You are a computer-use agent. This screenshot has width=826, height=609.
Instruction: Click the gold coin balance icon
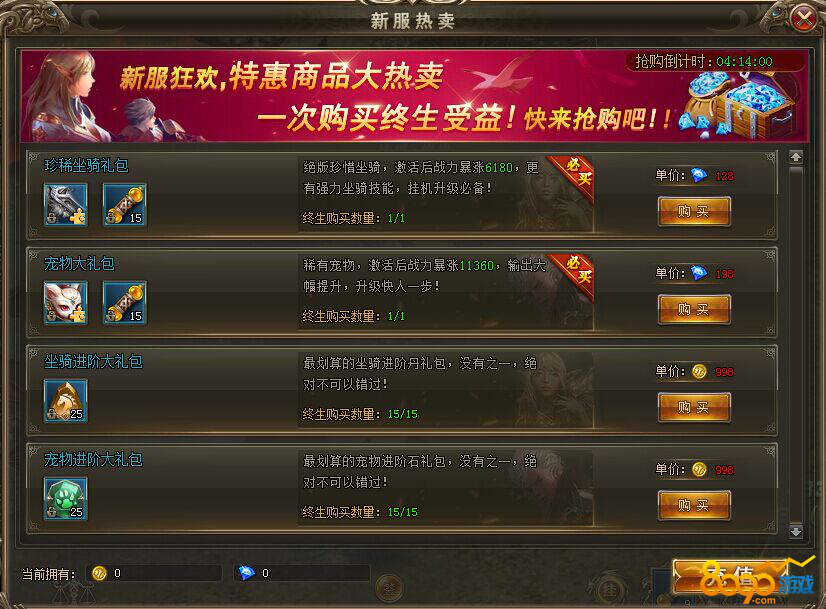pyautogui.click(x=99, y=573)
